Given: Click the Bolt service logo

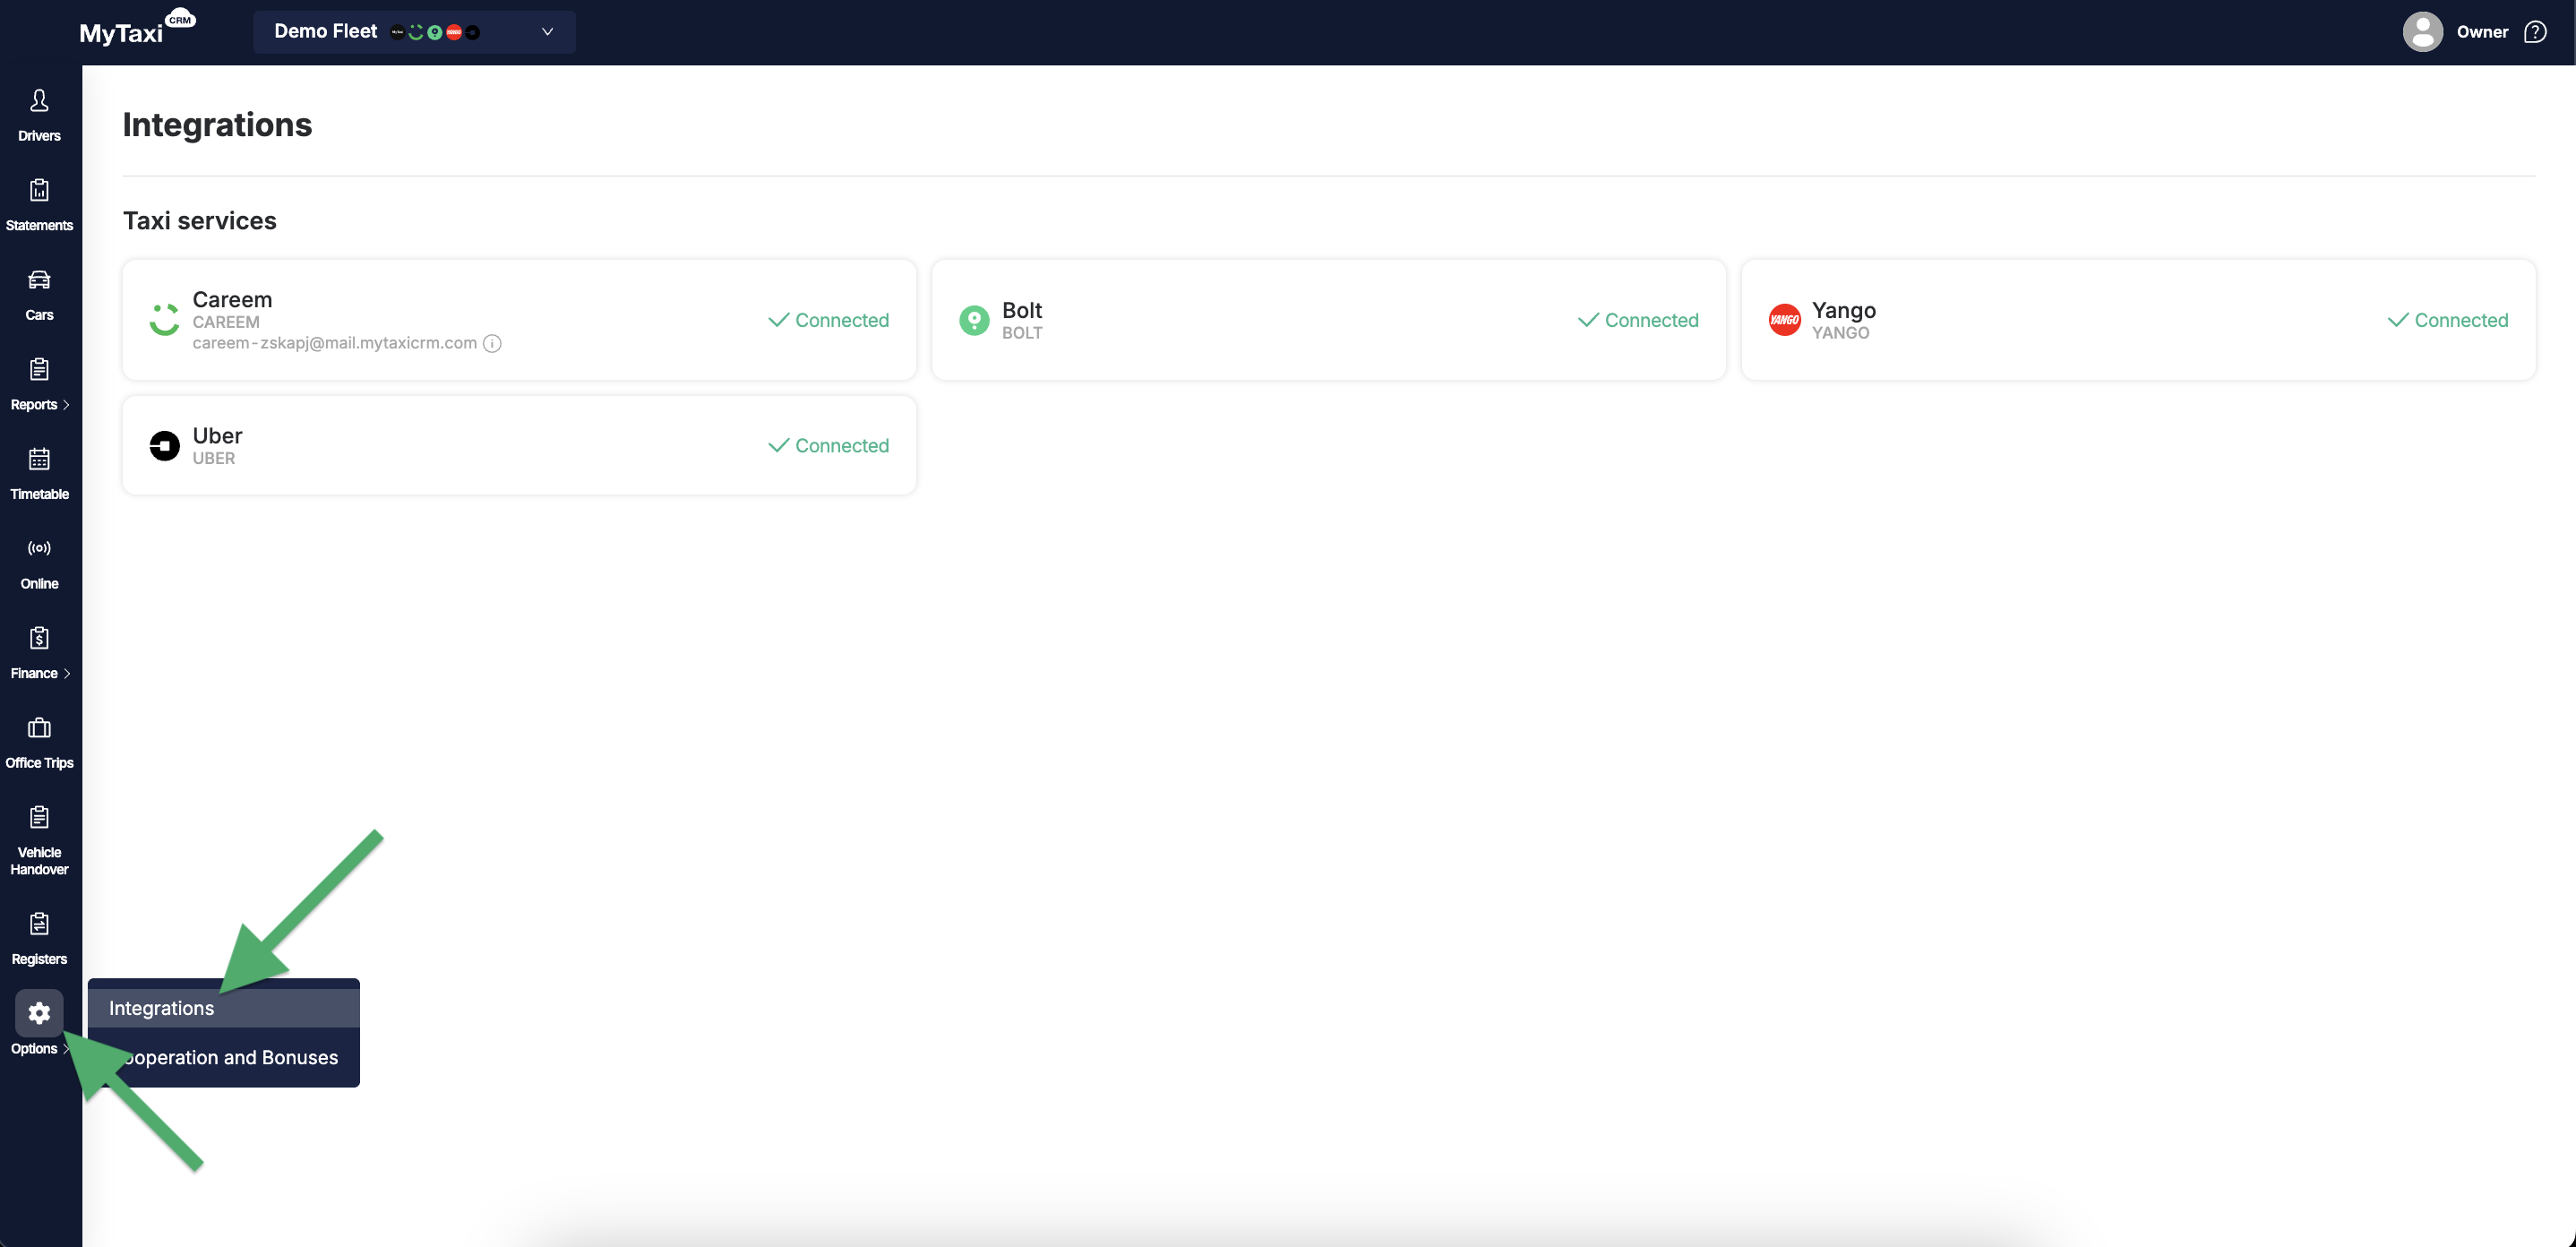Looking at the screenshot, I should click(974, 320).
